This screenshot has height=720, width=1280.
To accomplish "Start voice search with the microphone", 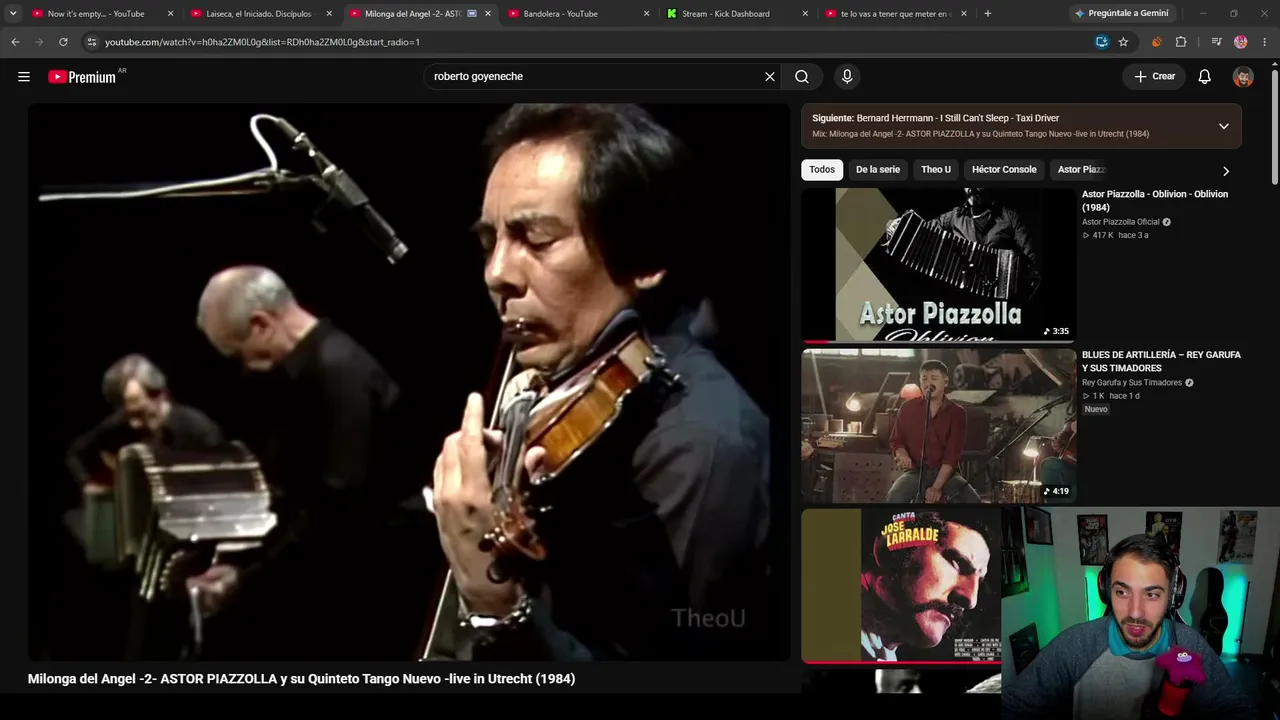I will 847,77.
